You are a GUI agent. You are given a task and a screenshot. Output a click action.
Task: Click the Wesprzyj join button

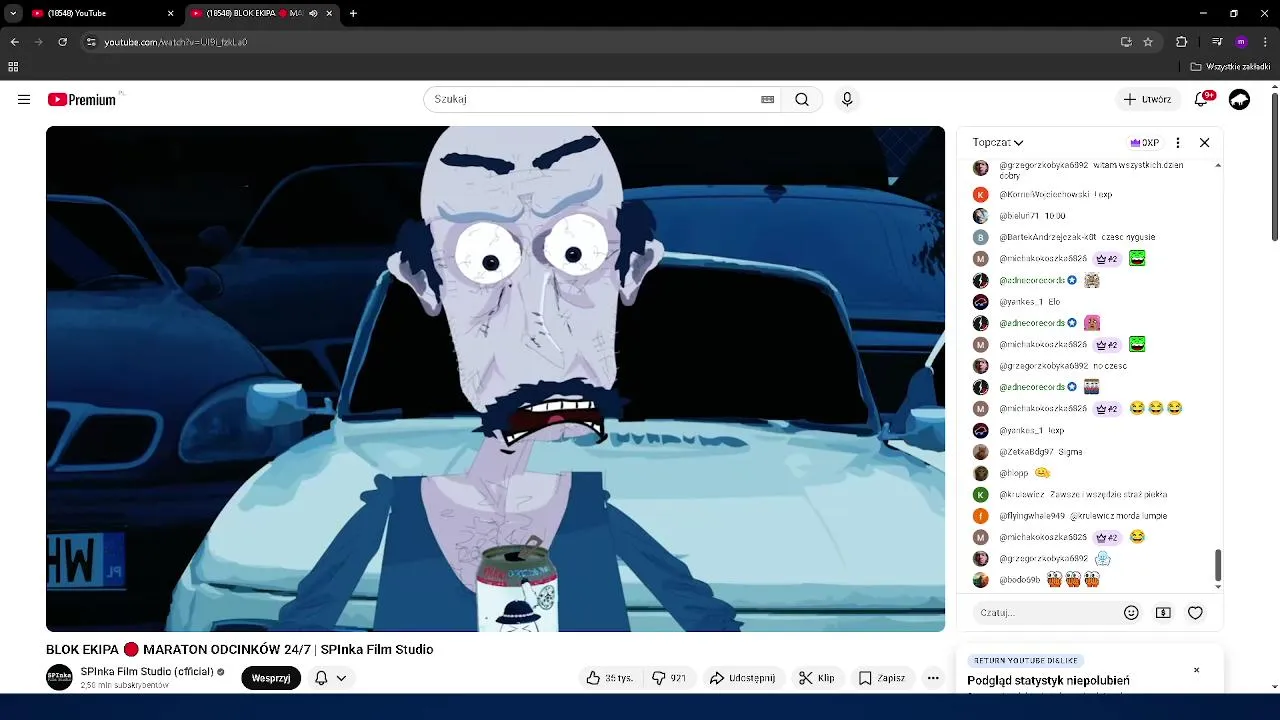coord(271,678)
